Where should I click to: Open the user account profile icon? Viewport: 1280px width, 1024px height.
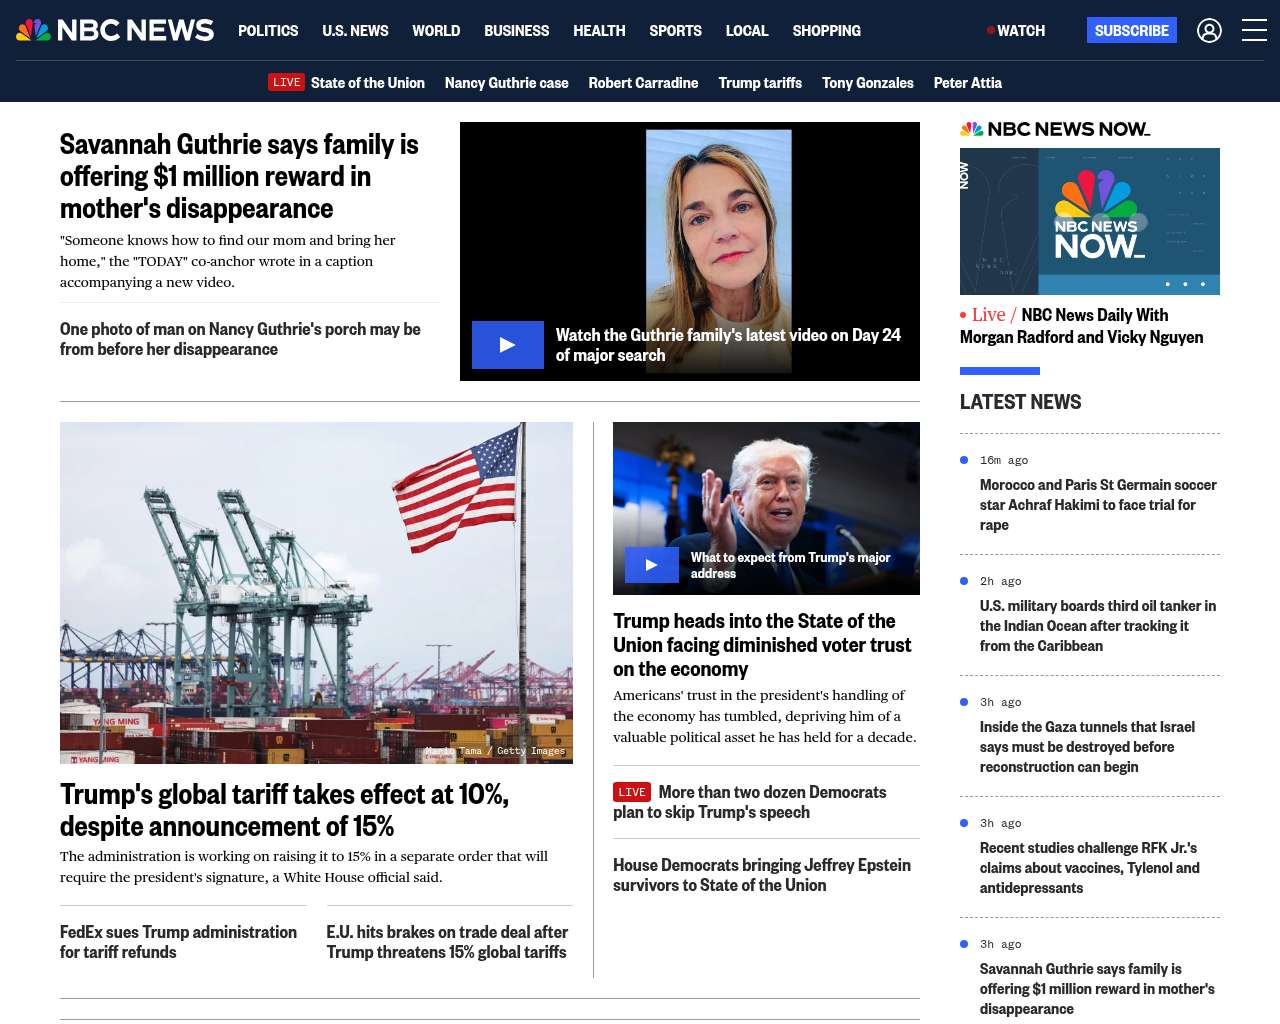(x=1209, y=31)
